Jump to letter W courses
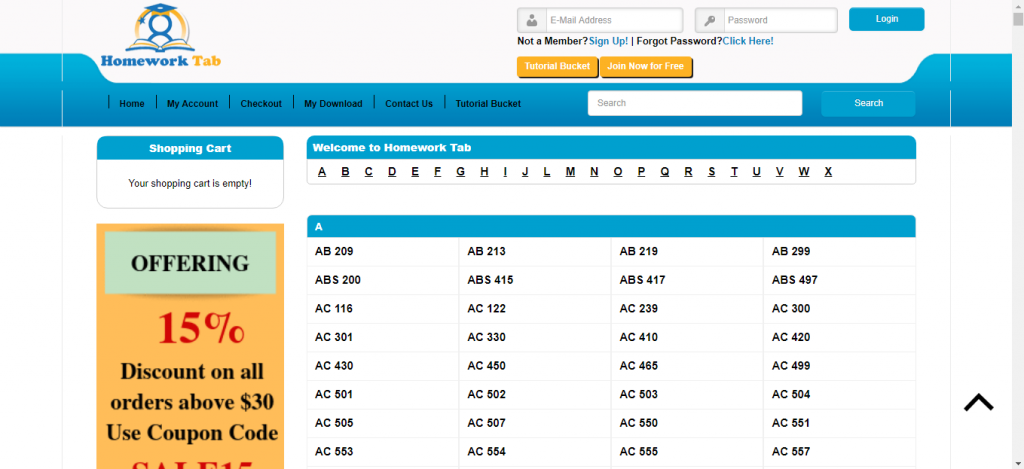This screenshot has height=469, width=1024. click(x=803, y=172)
